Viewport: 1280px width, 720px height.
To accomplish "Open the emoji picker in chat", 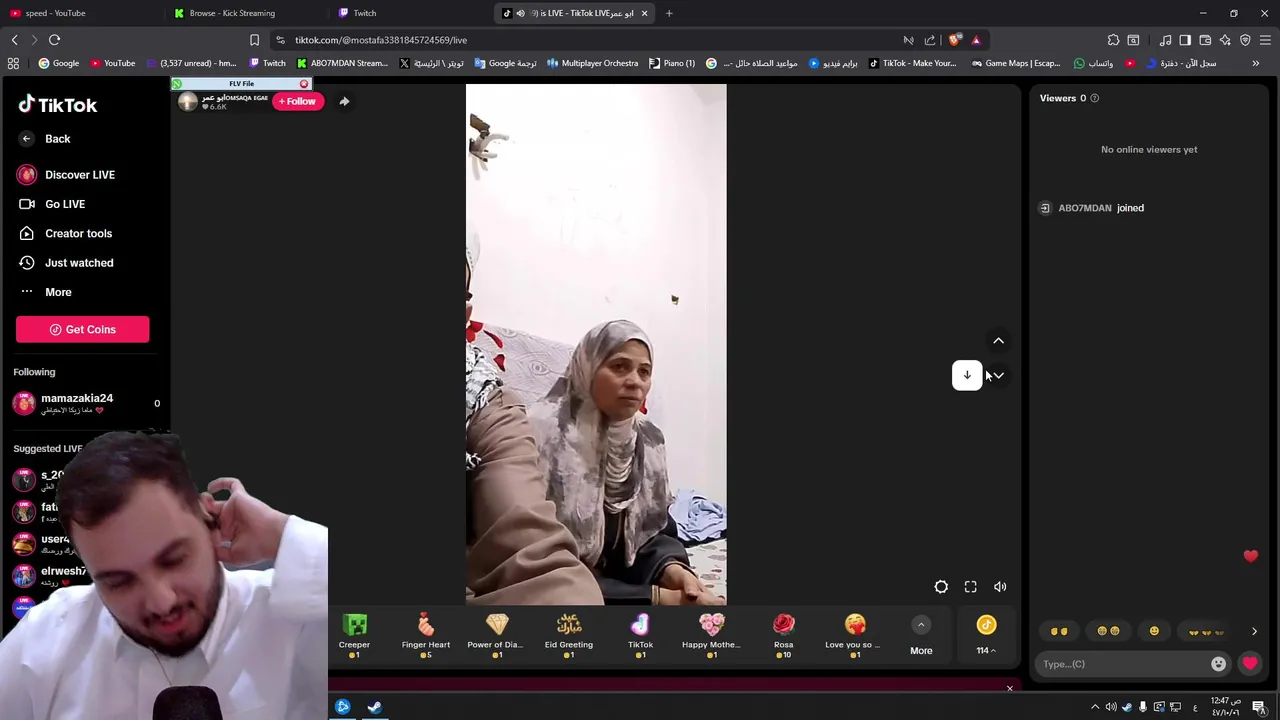I will pos(1218,664).
